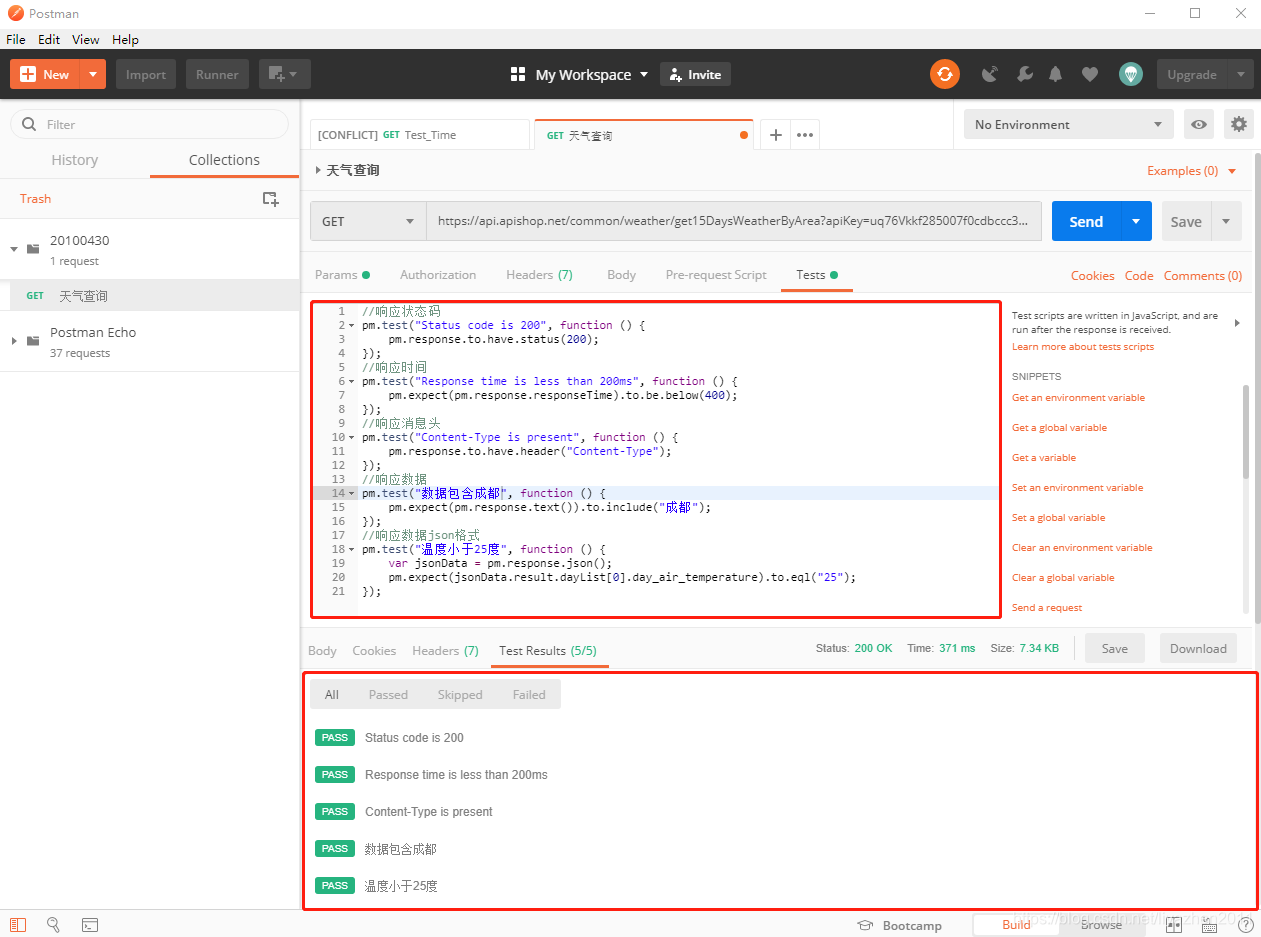Open the user avatar menu
The image size is (1261, 937).
click(1131, 74)
